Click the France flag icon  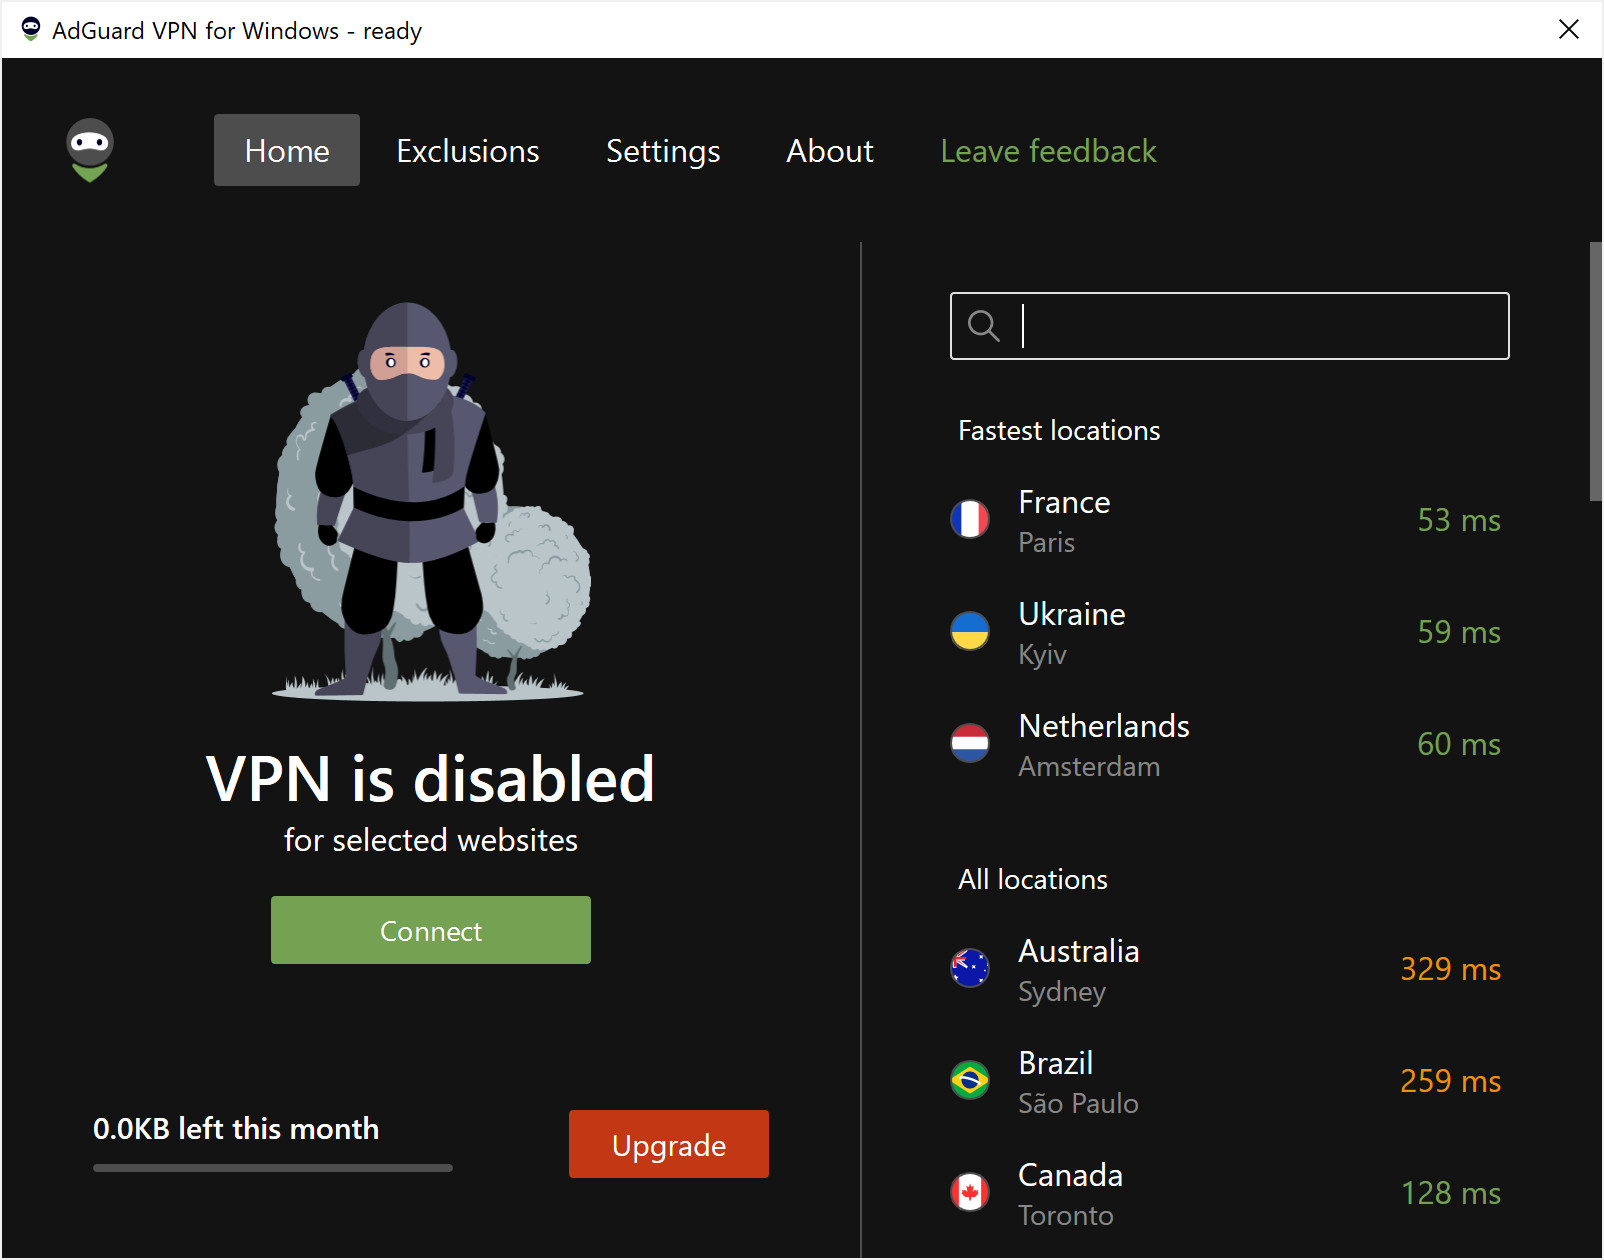click(x=969, y=520)
